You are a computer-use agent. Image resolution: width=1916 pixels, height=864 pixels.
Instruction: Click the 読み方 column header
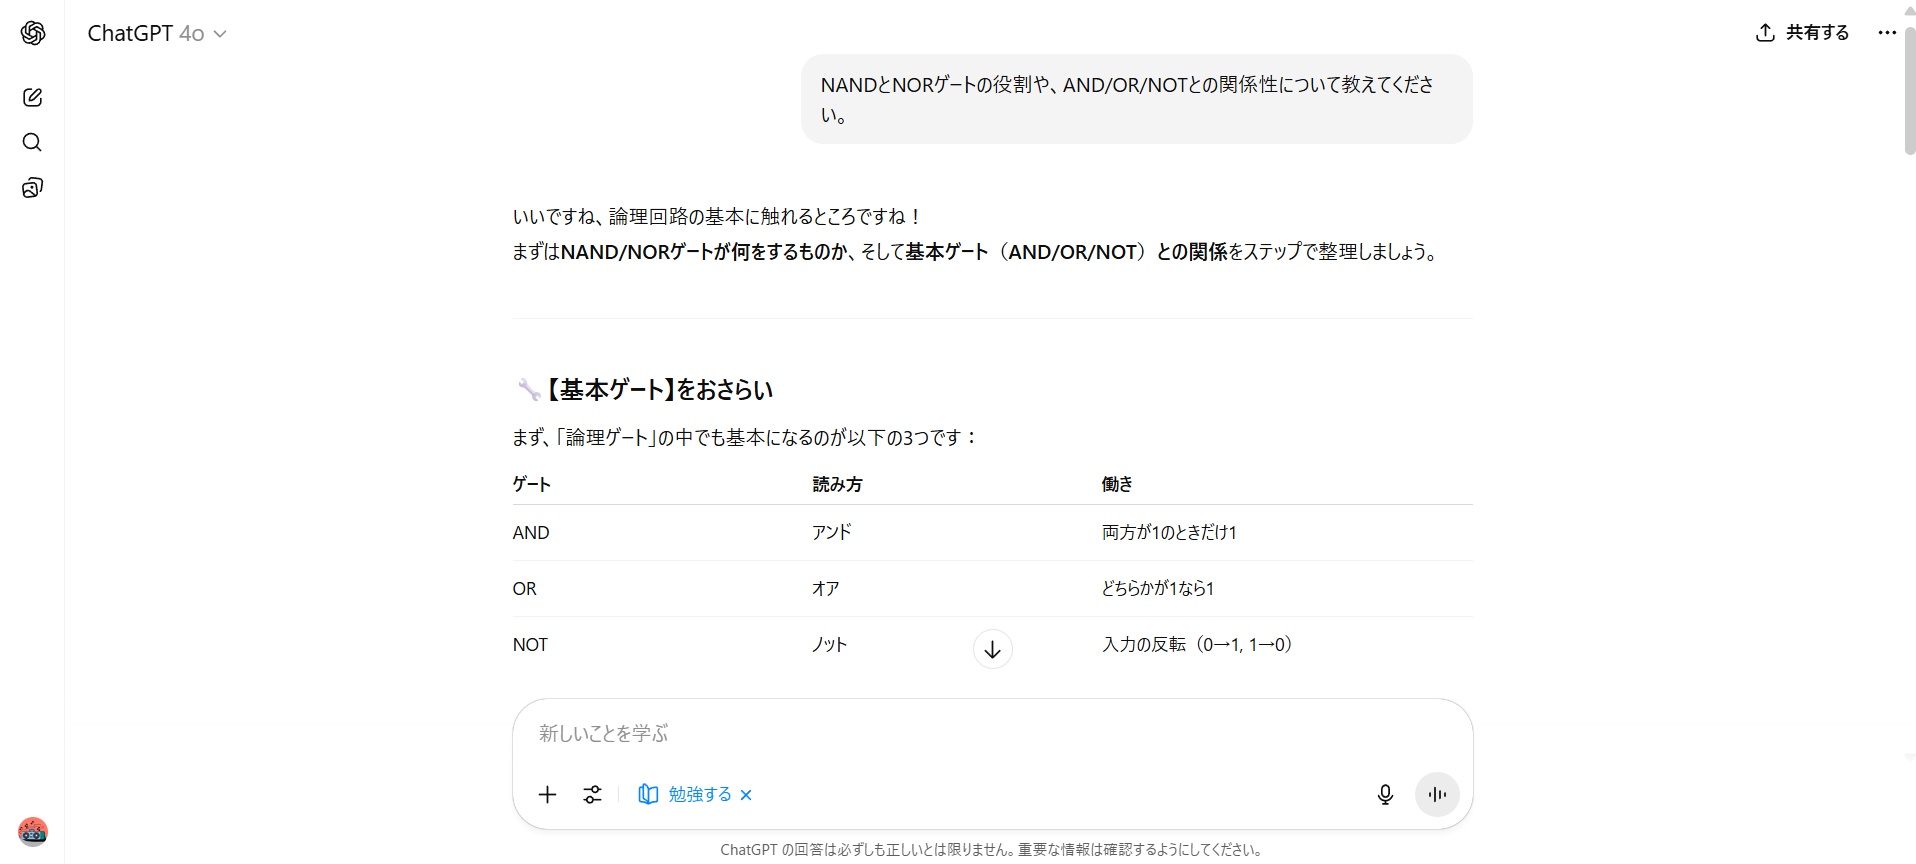coord(837,484)
